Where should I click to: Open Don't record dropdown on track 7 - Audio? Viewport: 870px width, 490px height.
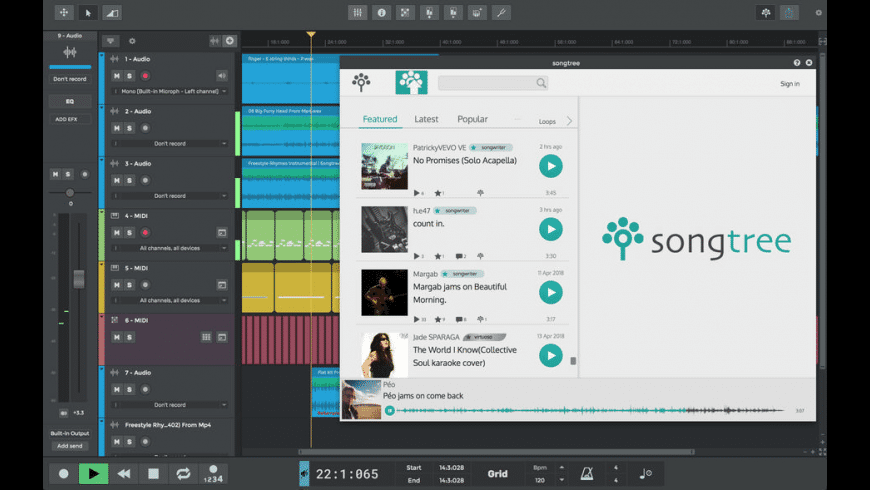[170, 405]
